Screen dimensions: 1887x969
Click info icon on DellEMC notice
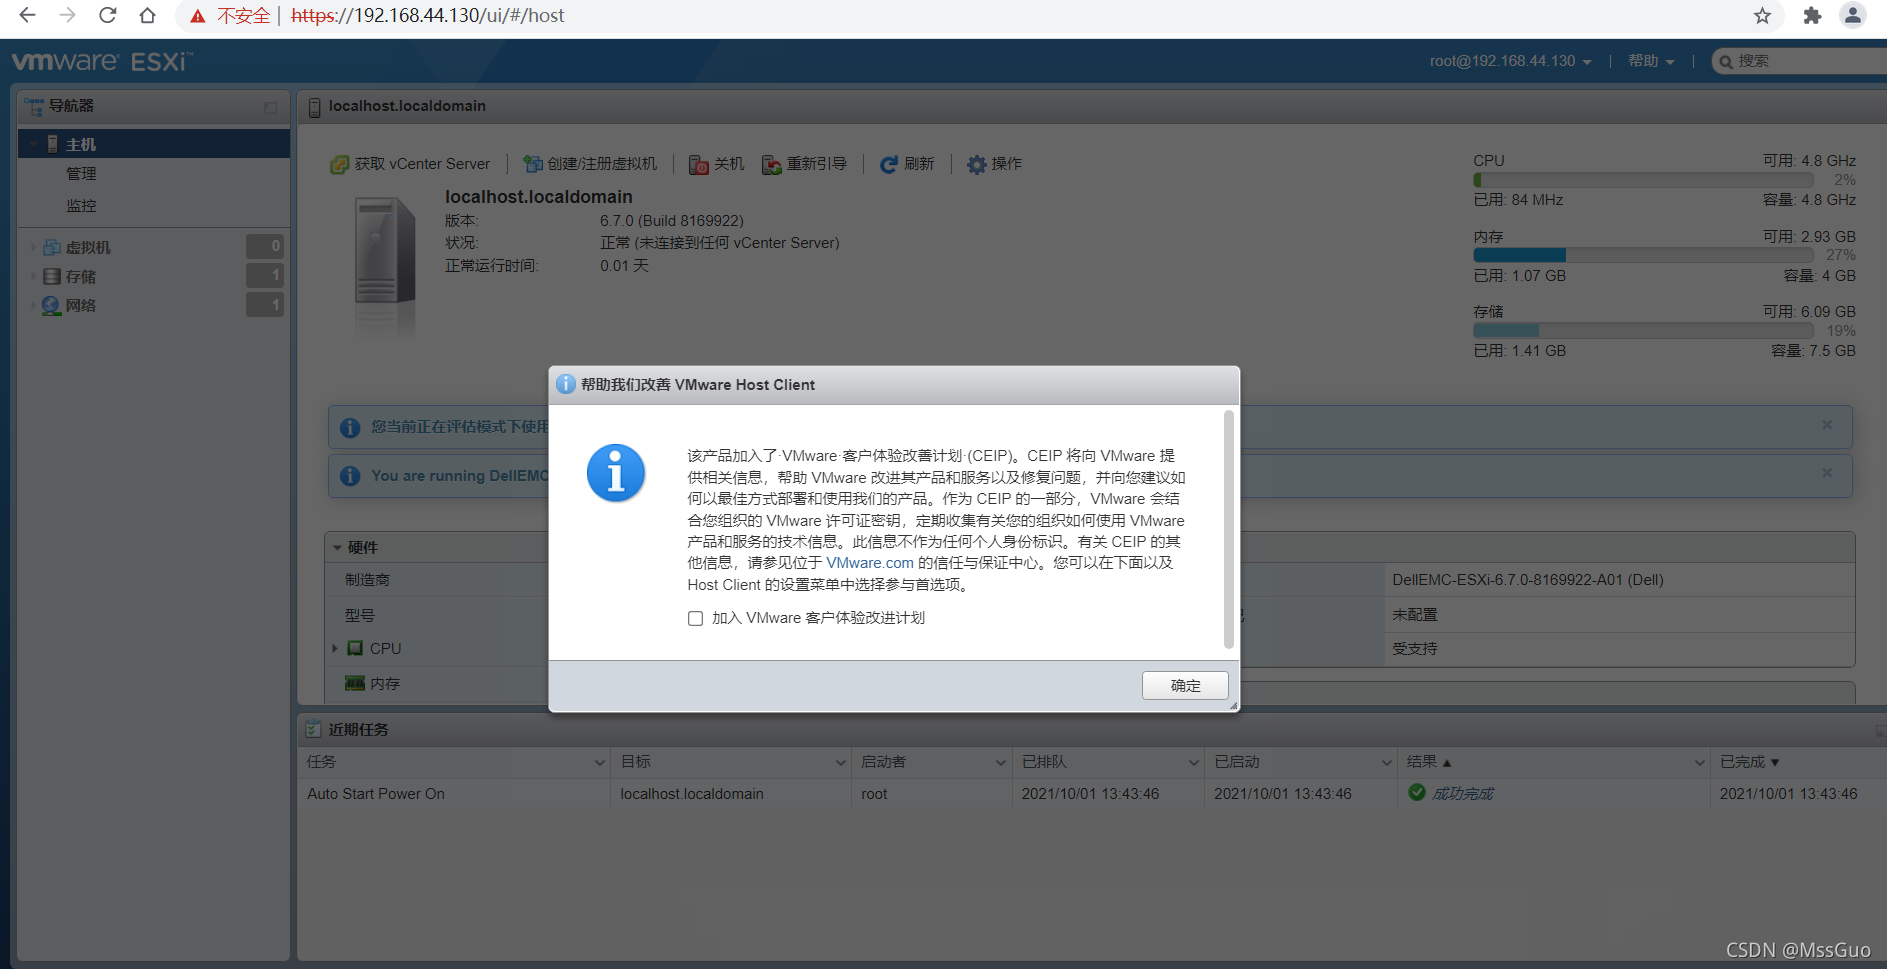(x=350, y=476)
